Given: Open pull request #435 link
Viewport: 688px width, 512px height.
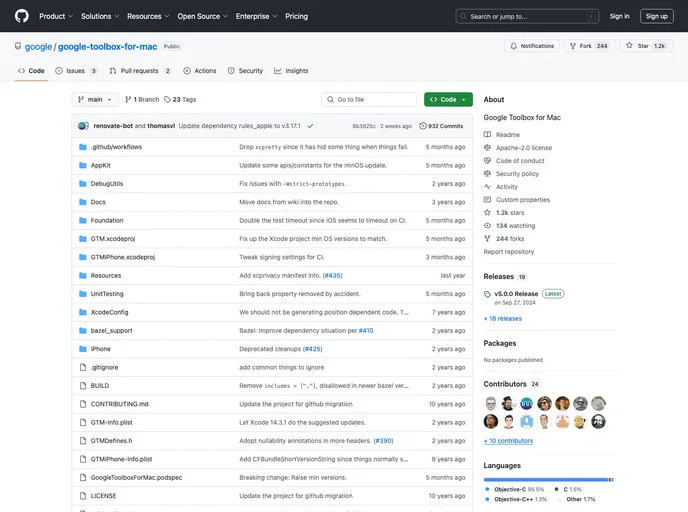Looking at the screenshot, I should (x=333, y=276).
